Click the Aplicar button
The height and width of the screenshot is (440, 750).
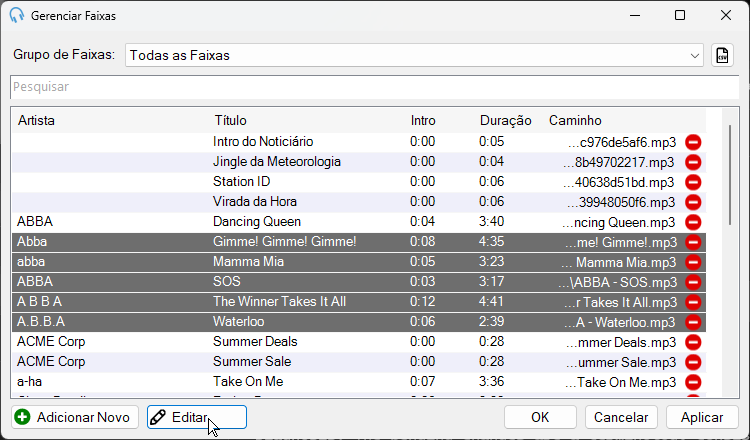click(x=702, y=417)
